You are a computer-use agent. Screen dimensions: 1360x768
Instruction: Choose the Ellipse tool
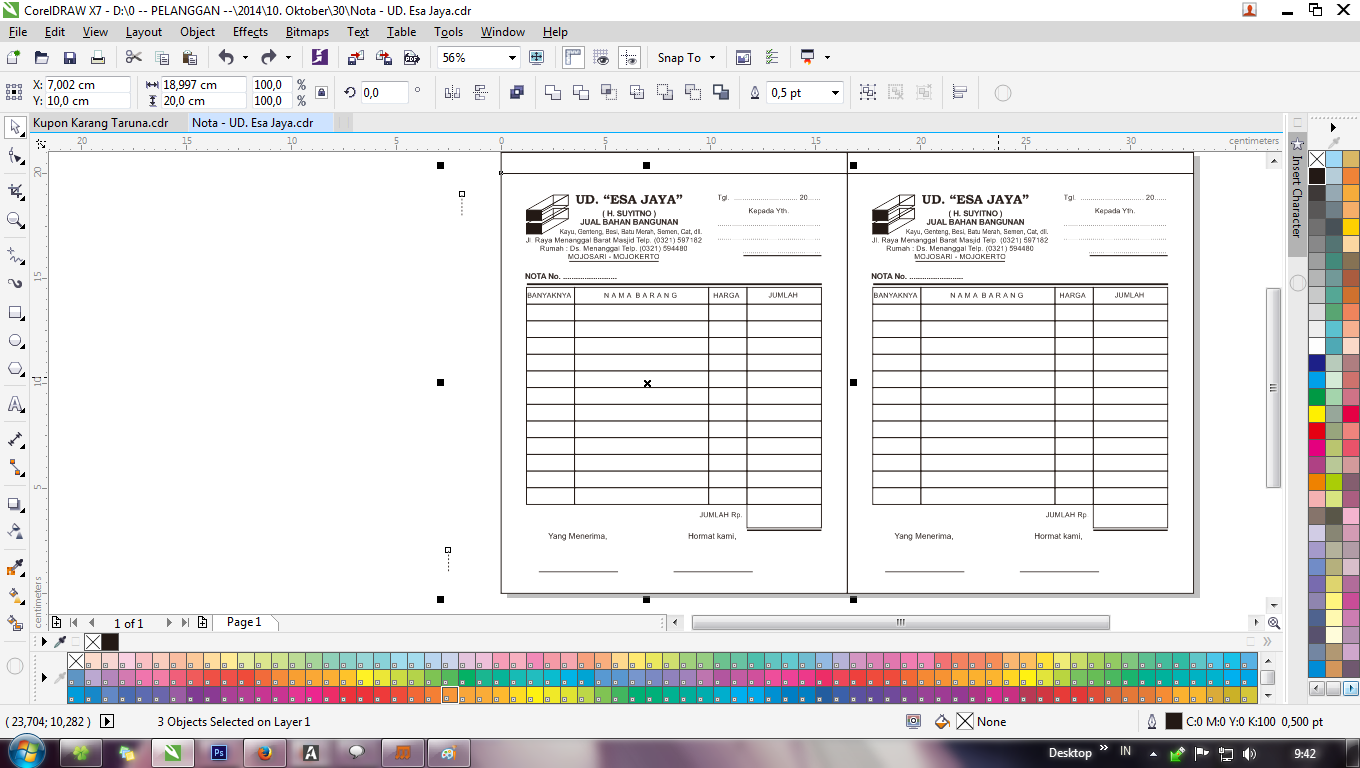pyautogui.click(x=15, y=340)
